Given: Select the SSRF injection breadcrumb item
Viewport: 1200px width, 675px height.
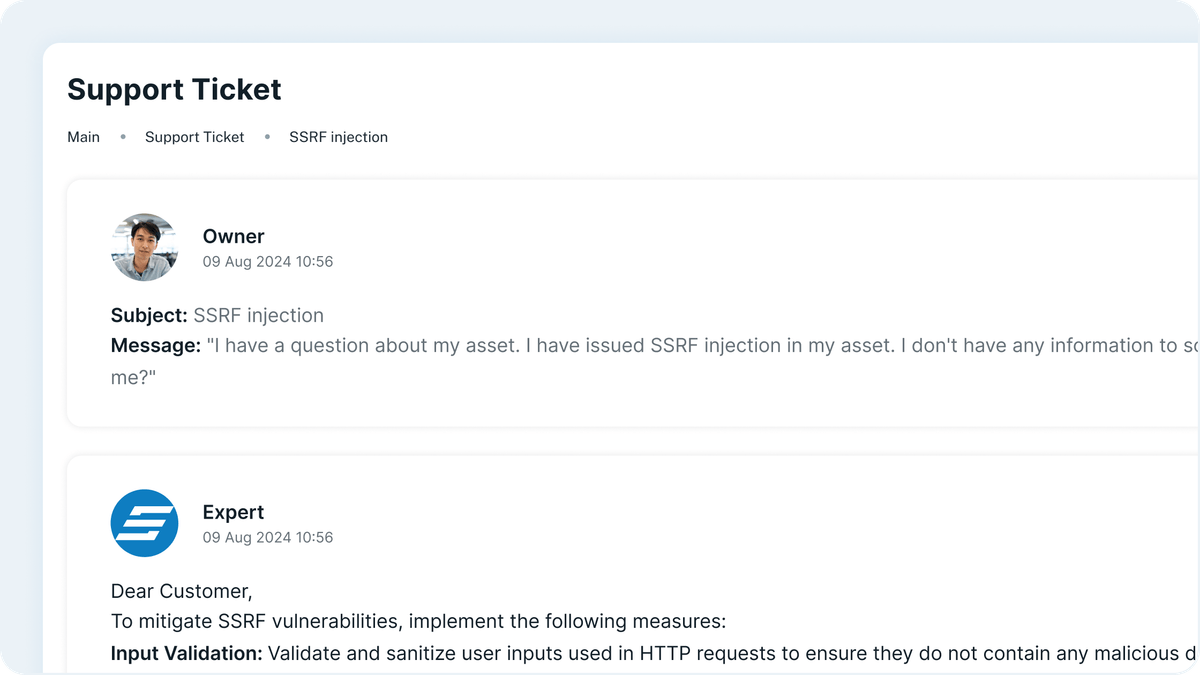Looking at the screenshot, I should (338, 137).
